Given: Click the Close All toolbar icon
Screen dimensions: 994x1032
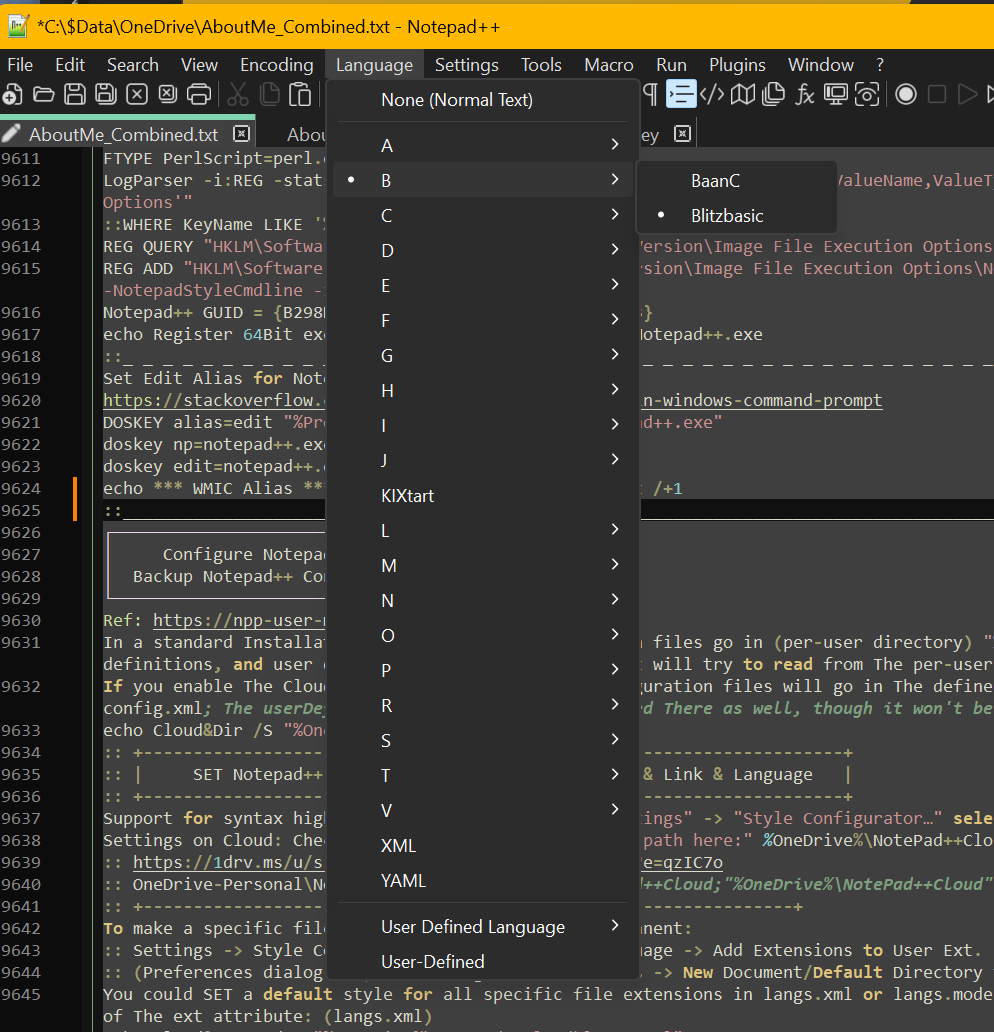Looking at the screenshot, I should coord(168,95).
